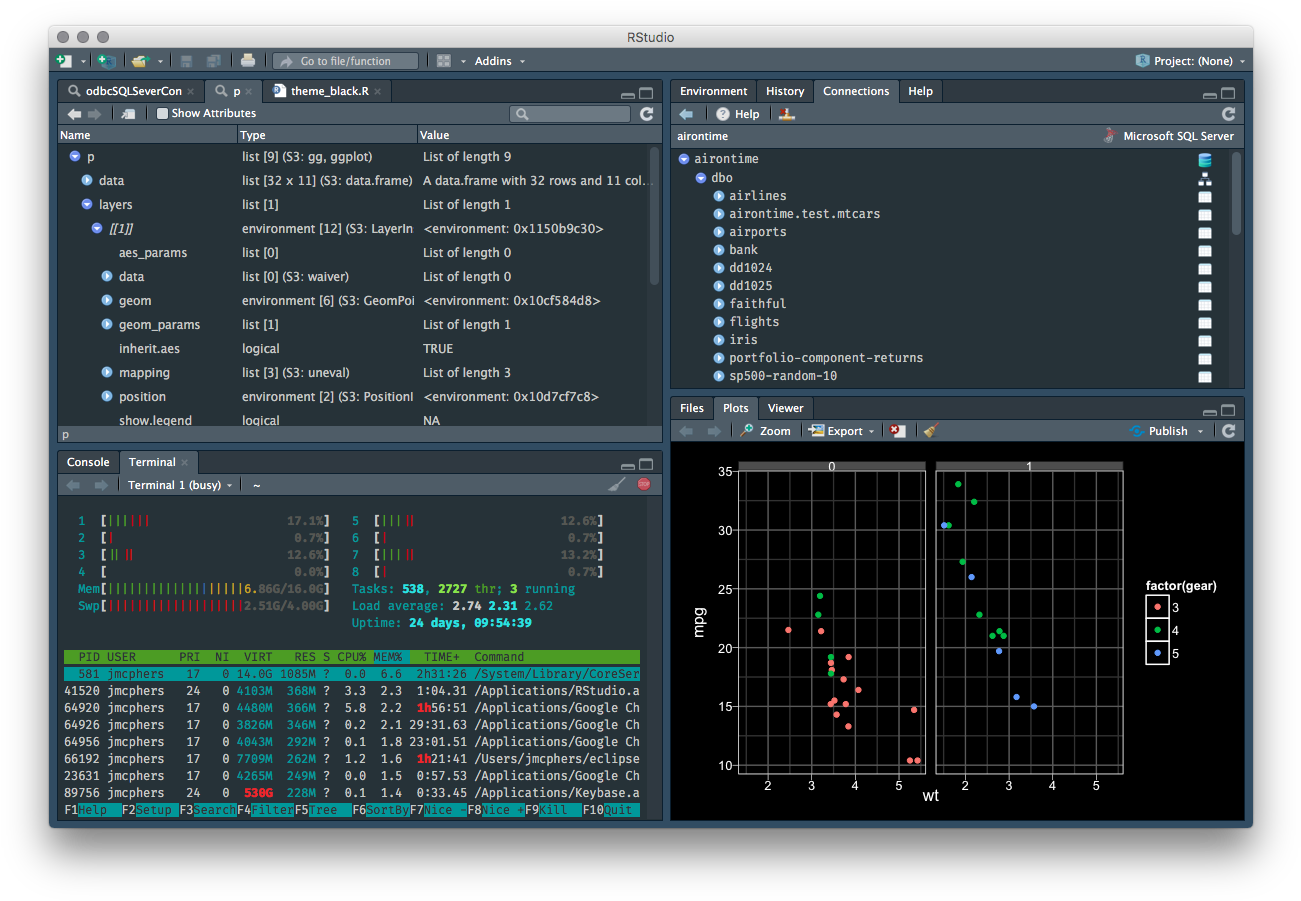Clear all plots with the broom icon
1301x901 pixels.
point(930,430)
